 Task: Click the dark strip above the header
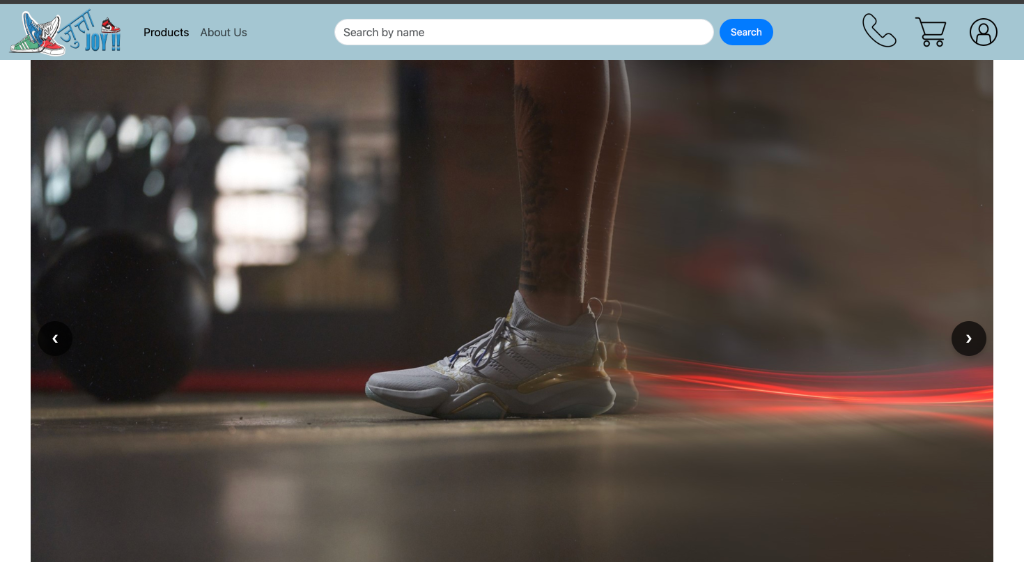[512, 2]
